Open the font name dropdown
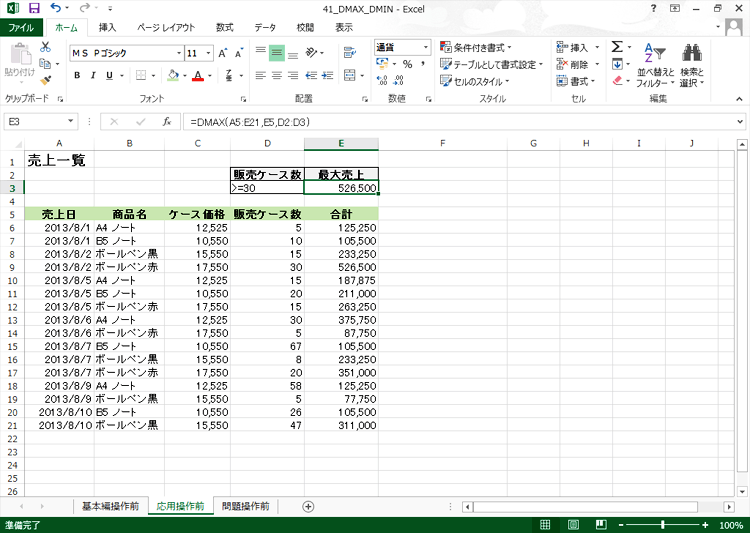The image size is (750, 533). 179,53
